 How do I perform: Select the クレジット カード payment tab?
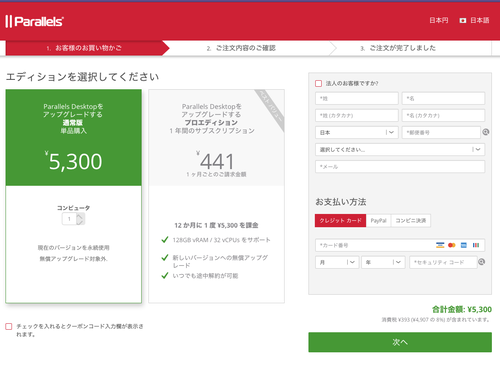[340, 220]
